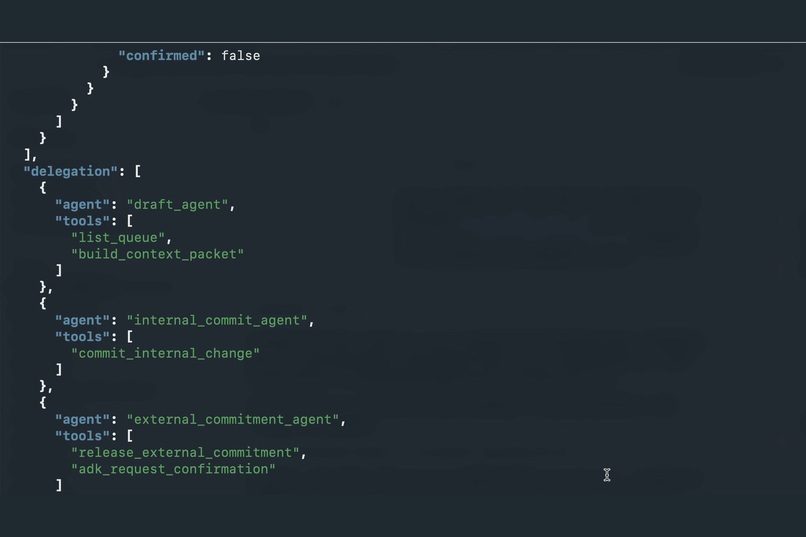Click the "list_queue" tool entry
Viewport: 806px width, 537px height.
point(118,237)
